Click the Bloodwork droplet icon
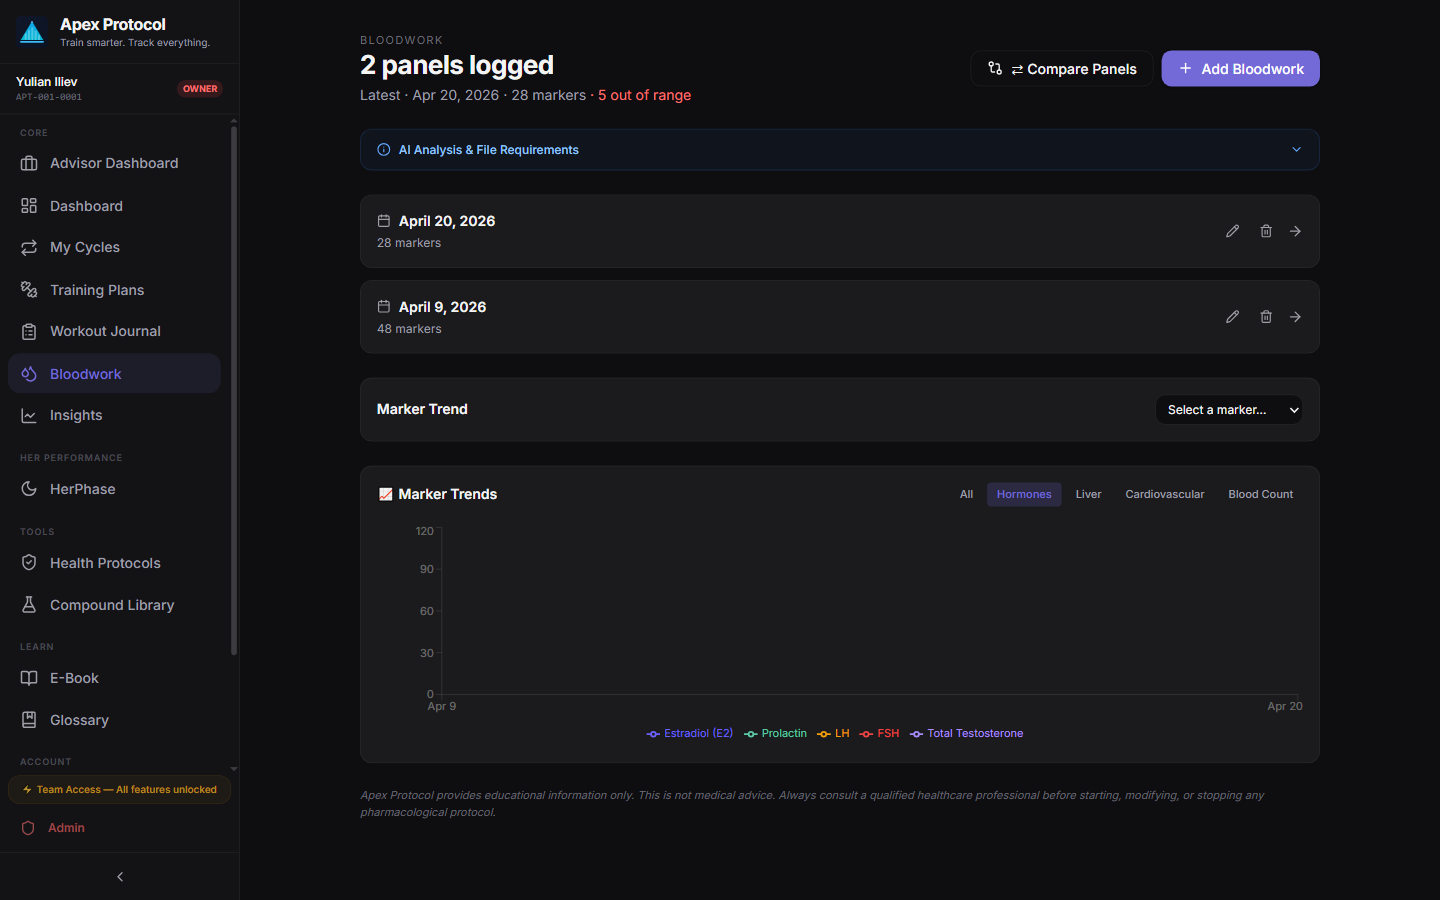1440x900 pixels. 29,374
